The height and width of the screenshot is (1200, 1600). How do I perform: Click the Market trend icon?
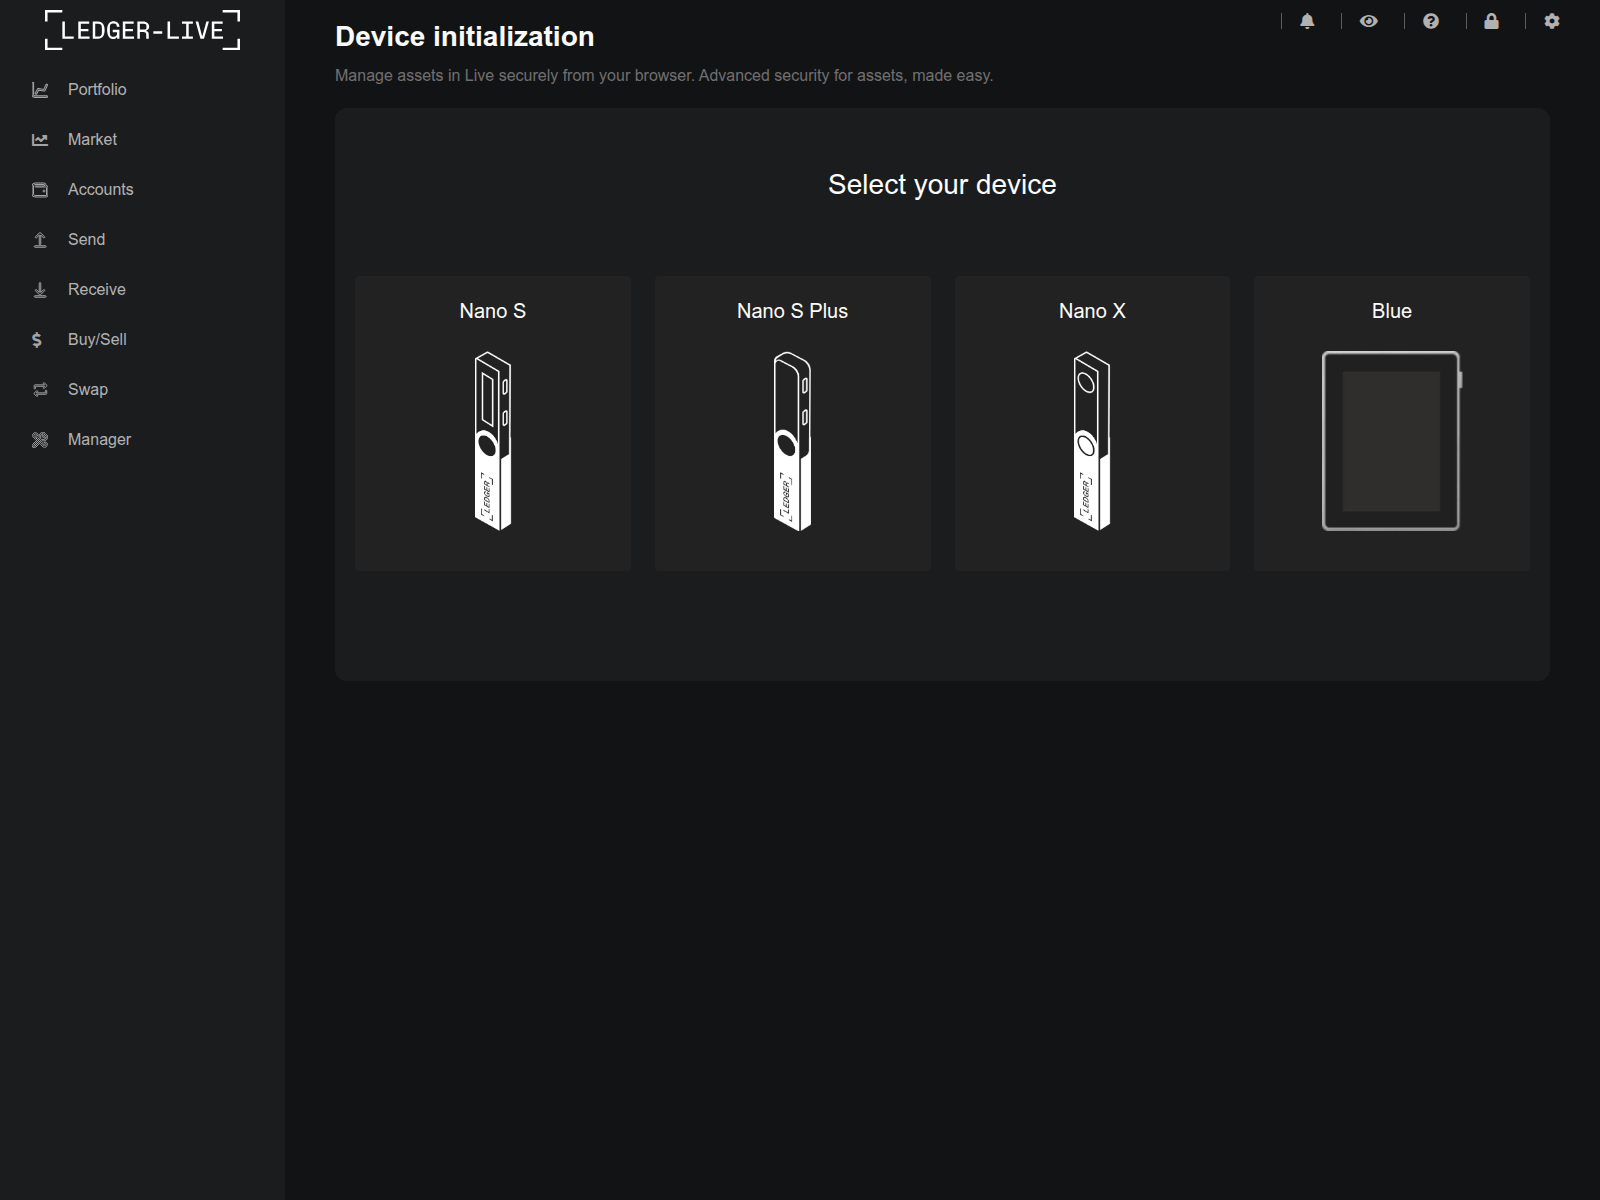pyautogui.click(x=40, y=140)
